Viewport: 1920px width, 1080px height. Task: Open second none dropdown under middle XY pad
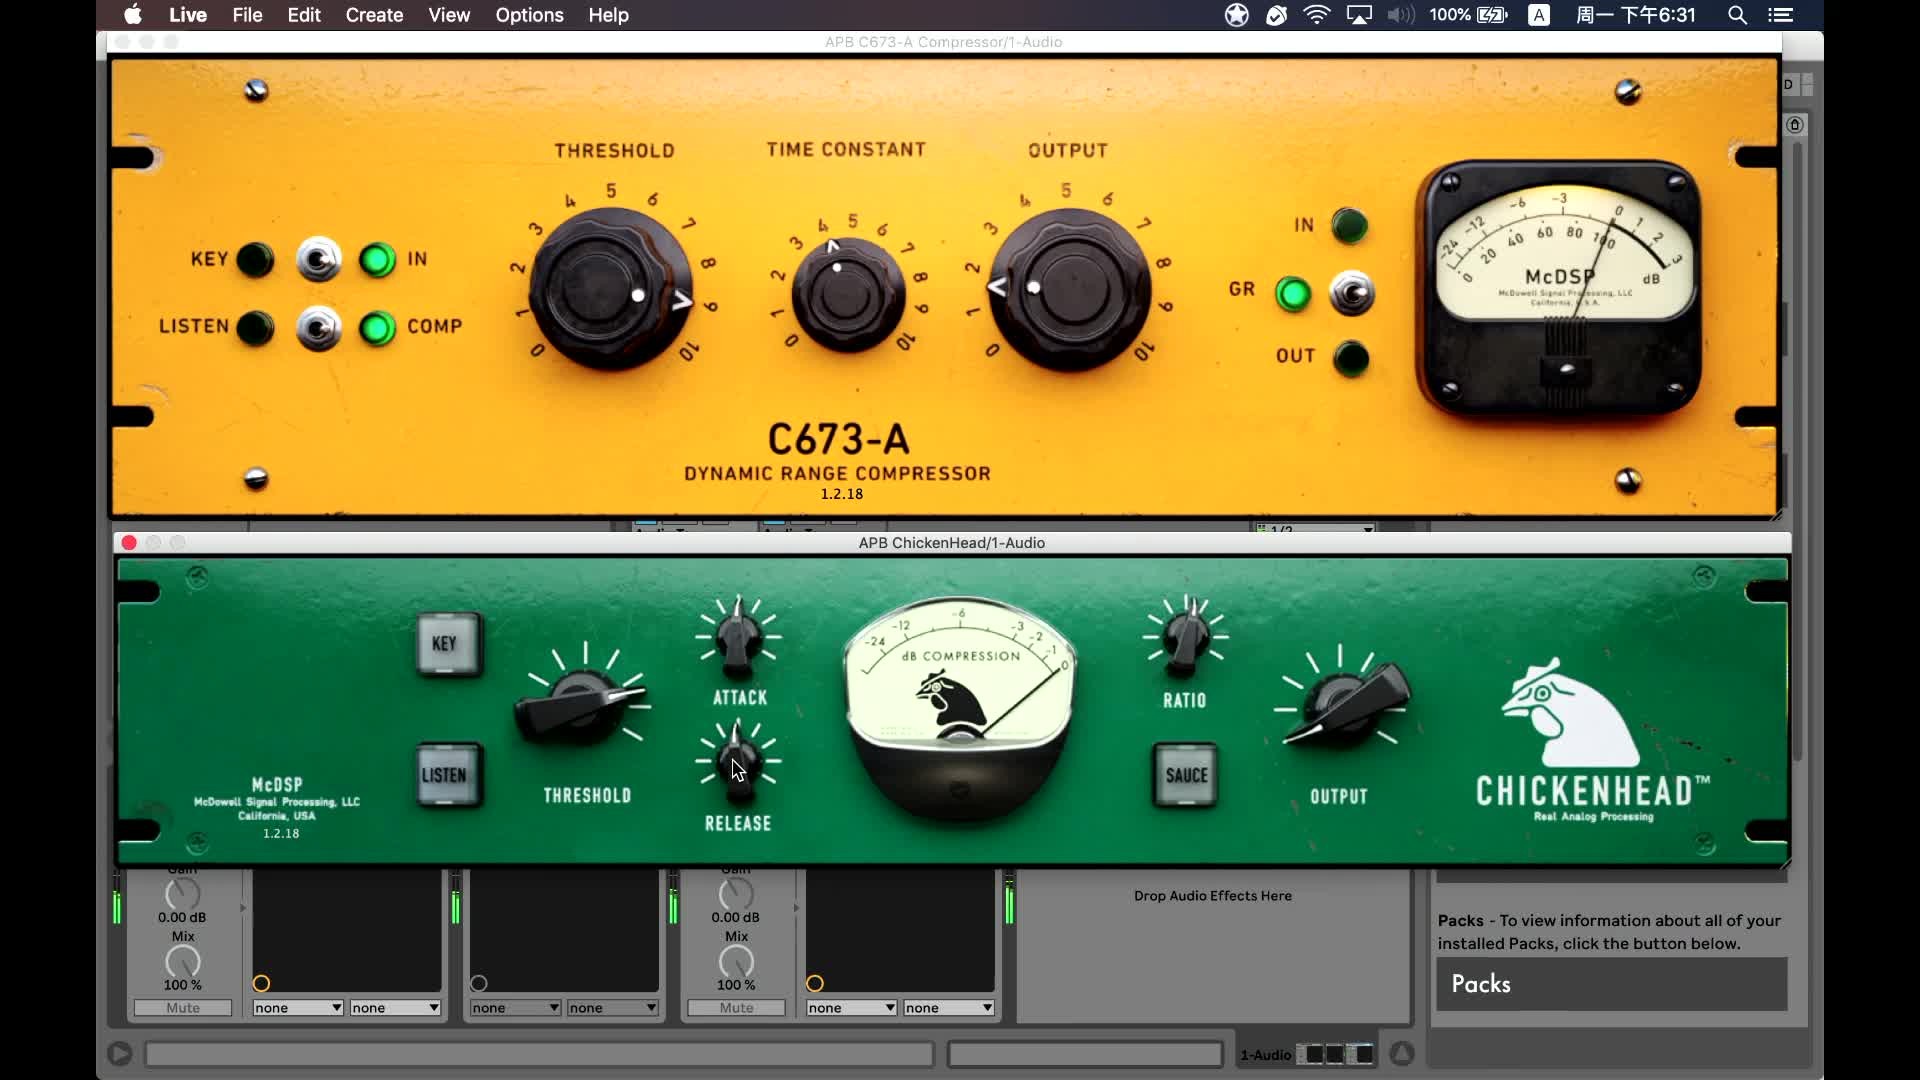tap(612, 1008)
